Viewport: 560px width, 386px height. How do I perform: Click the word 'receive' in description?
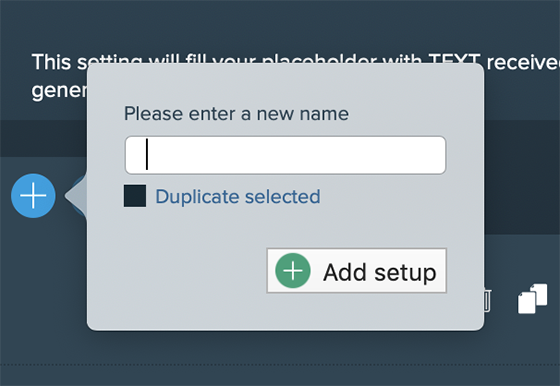coord(522,62)
